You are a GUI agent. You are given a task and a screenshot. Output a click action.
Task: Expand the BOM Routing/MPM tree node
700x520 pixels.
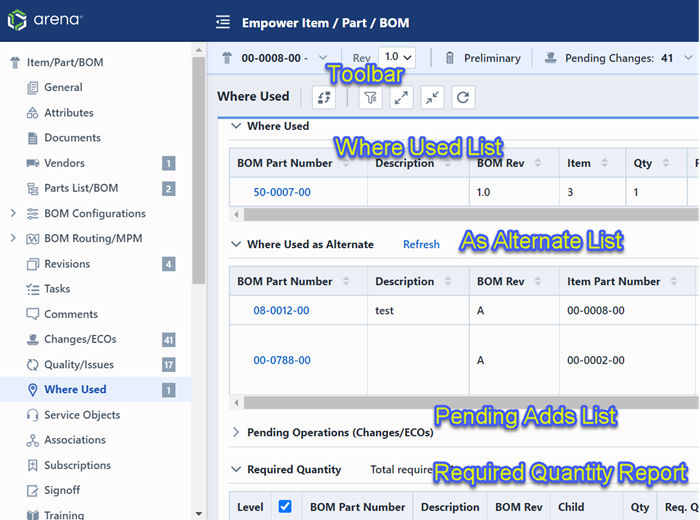click(13, 239)
